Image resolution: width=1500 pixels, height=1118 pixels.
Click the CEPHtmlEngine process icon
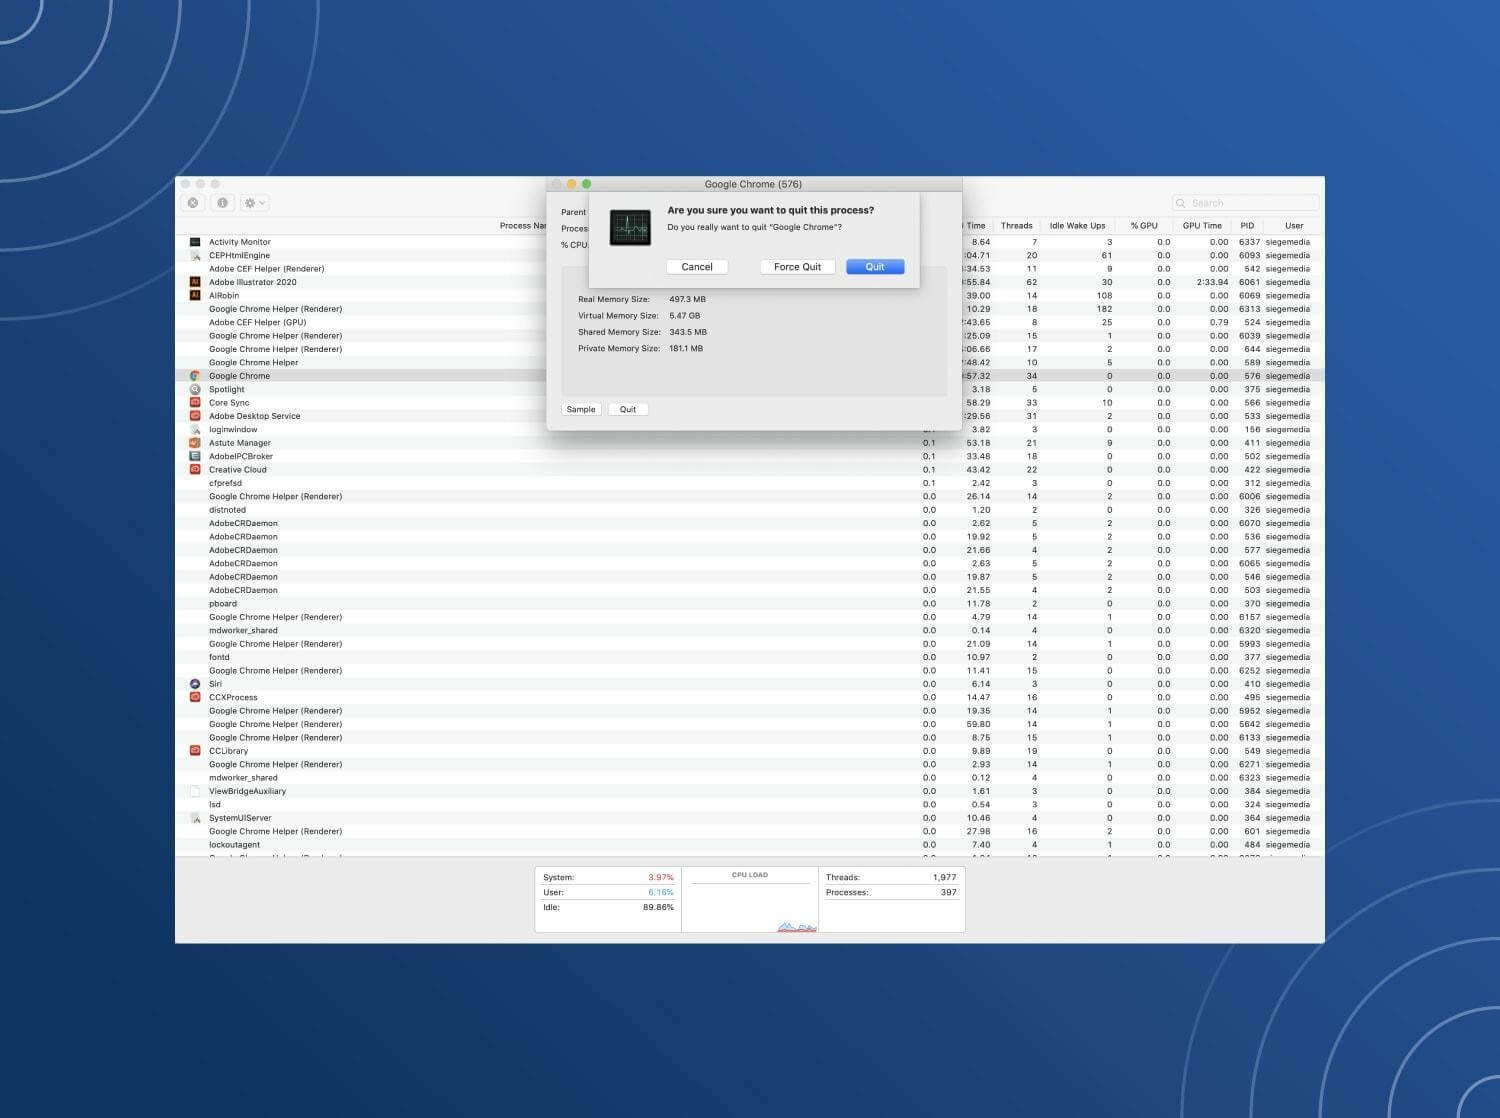195,255
